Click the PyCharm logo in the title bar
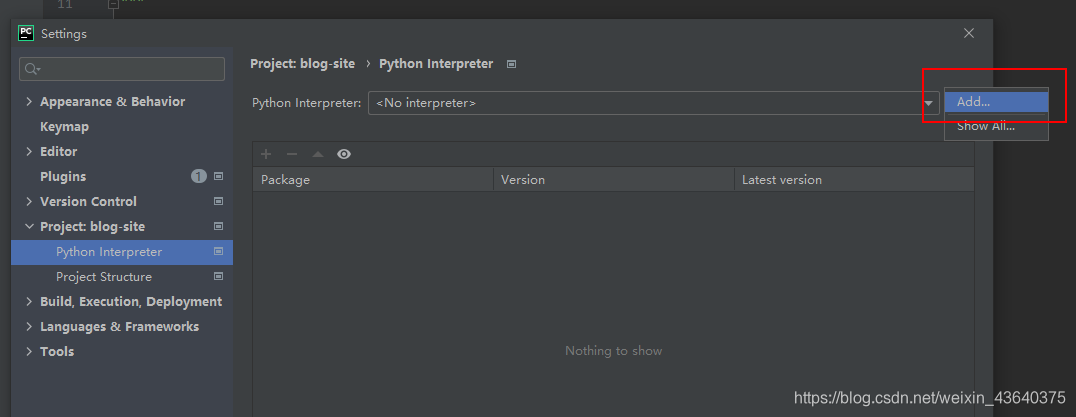Screen dimensions: 1076x417 tap(26, 33)
